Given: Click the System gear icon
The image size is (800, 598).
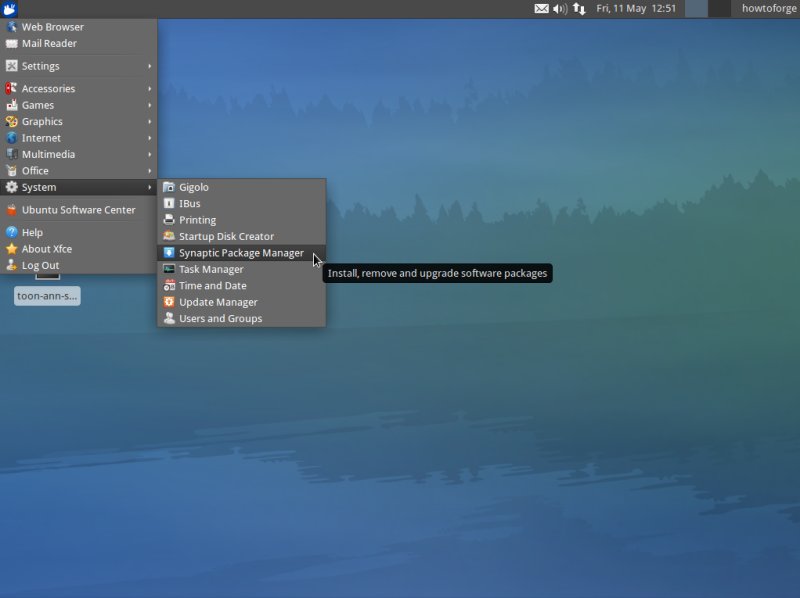Looking at the screenshot, I should (11, 187).
